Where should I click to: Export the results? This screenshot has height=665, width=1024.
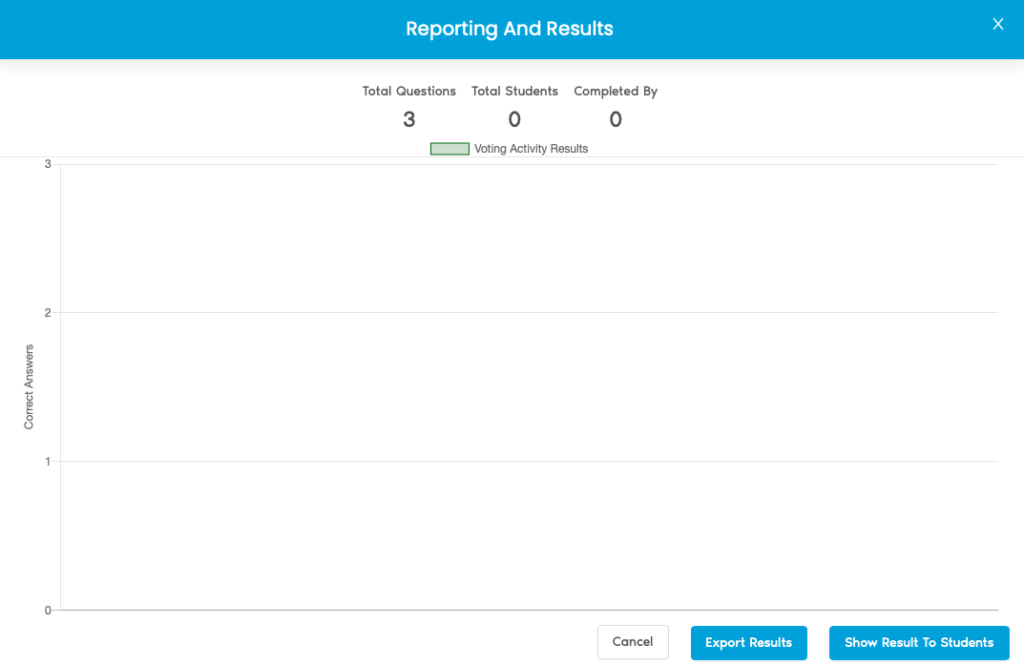tap(748, 642)
